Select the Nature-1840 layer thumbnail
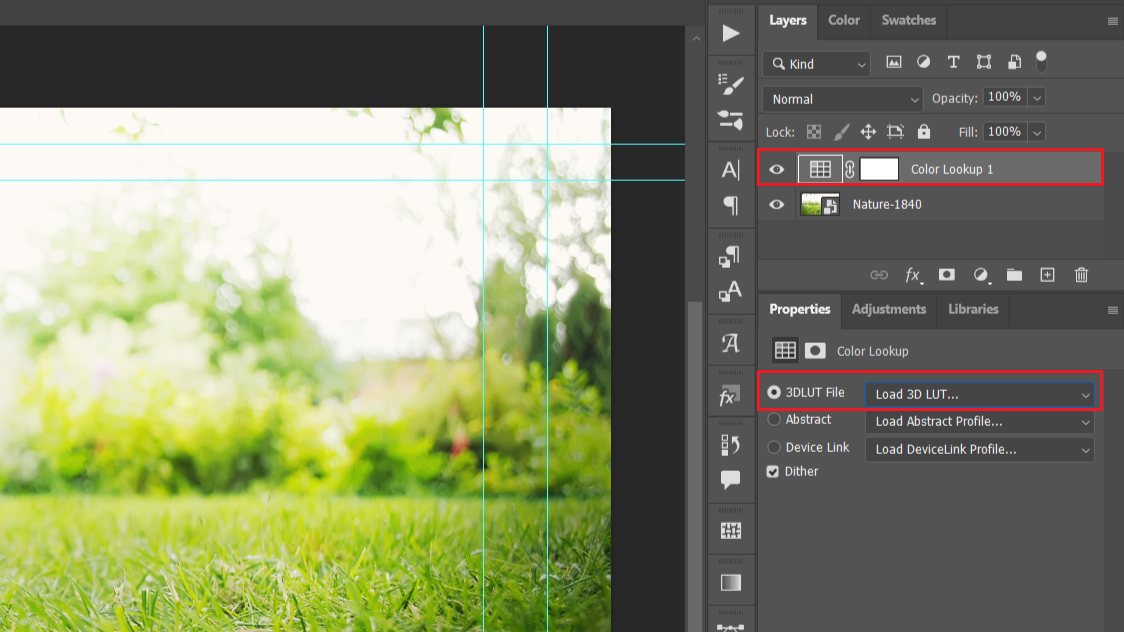This screenshot has width=1124, height=632. pos(819,205)
